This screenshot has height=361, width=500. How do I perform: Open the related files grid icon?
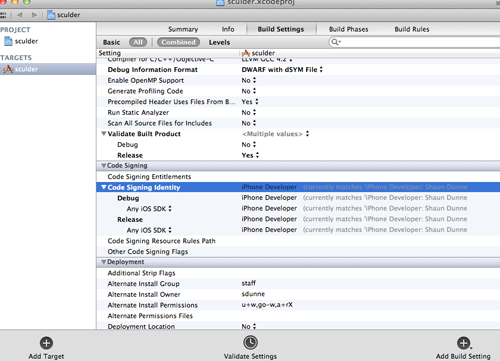click(3, 15)
